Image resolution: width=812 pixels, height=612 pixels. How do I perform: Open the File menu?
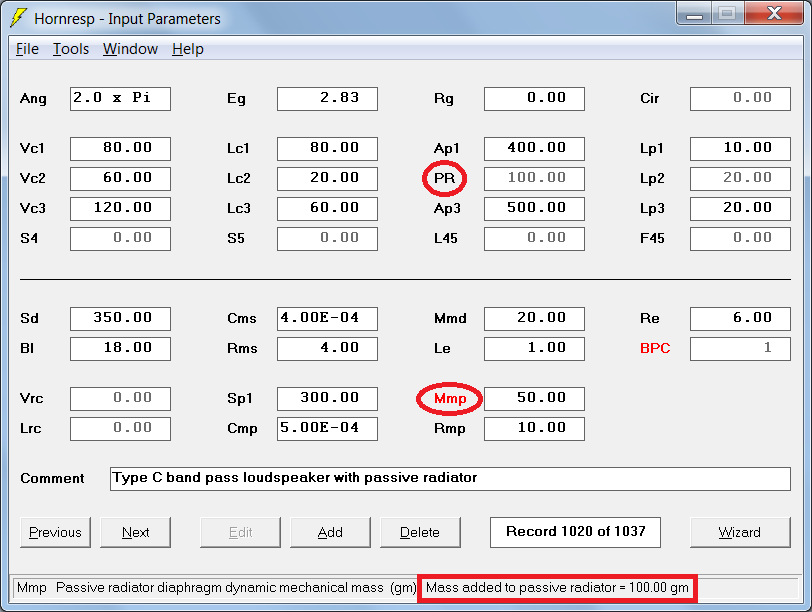tap(27, 49)
